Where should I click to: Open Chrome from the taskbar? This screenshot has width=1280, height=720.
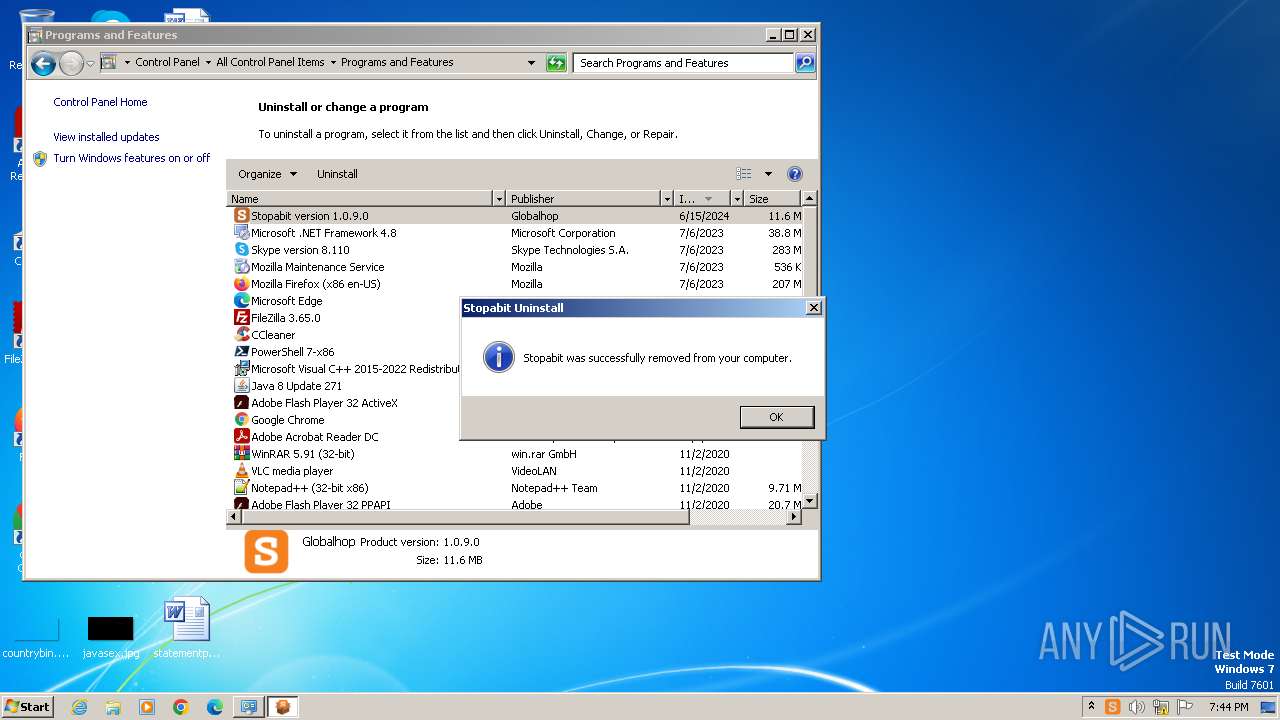tap(181, 707)
